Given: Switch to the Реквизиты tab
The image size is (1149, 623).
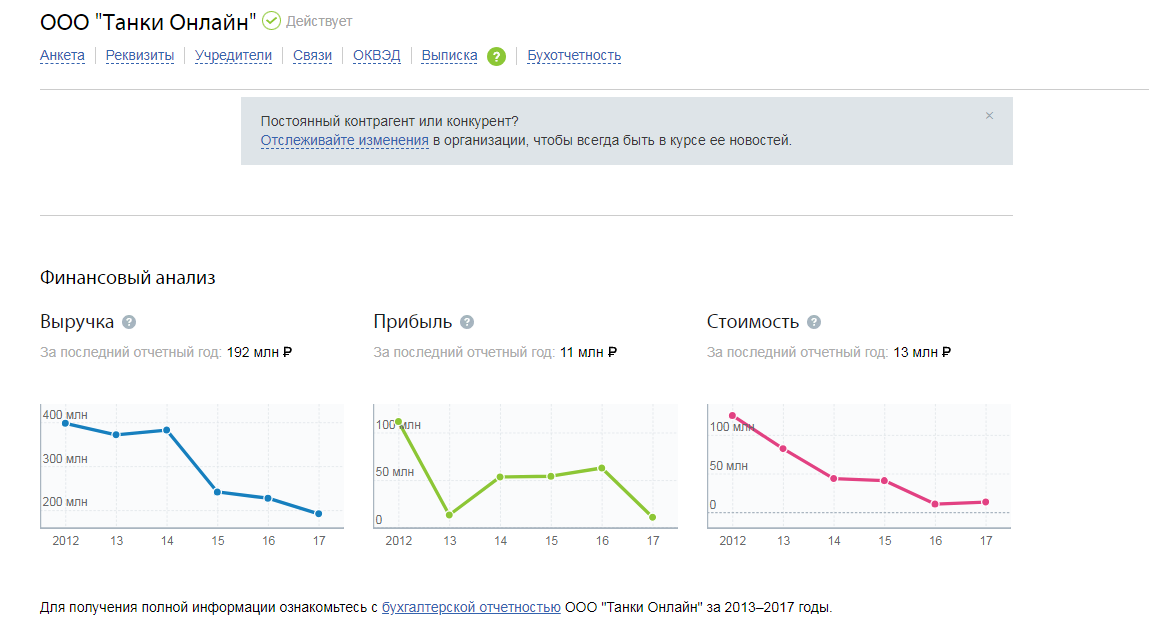Looking at the screenshot, I should pos(140,56).
